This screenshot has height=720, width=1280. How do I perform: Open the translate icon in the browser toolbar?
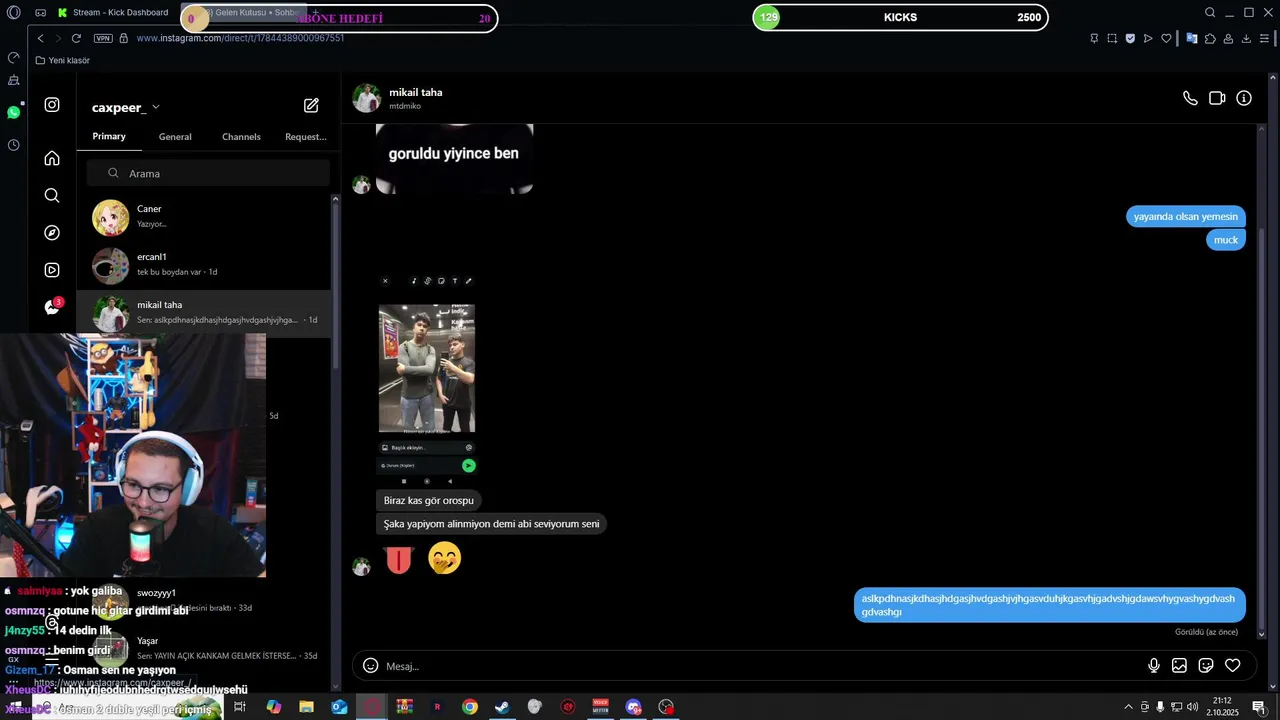1191,38
